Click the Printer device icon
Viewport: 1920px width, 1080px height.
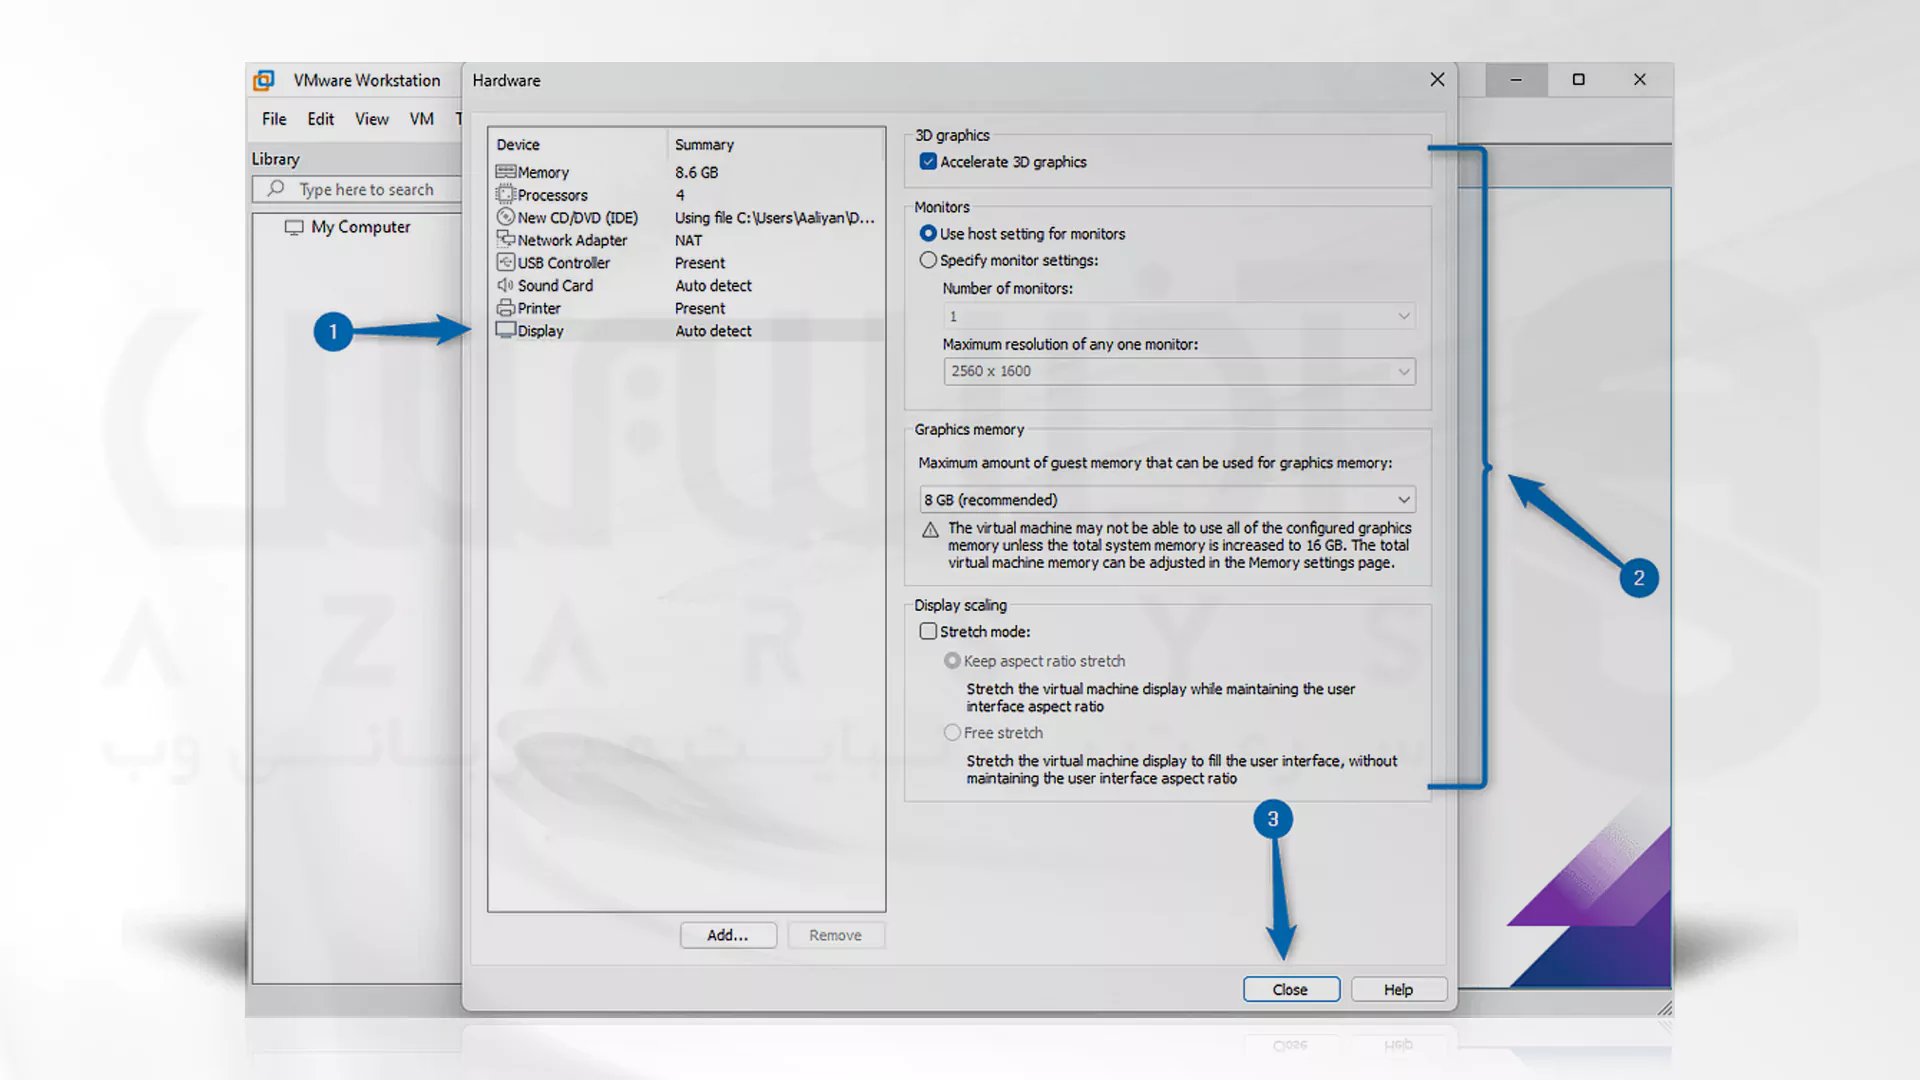tap(505, 308)
